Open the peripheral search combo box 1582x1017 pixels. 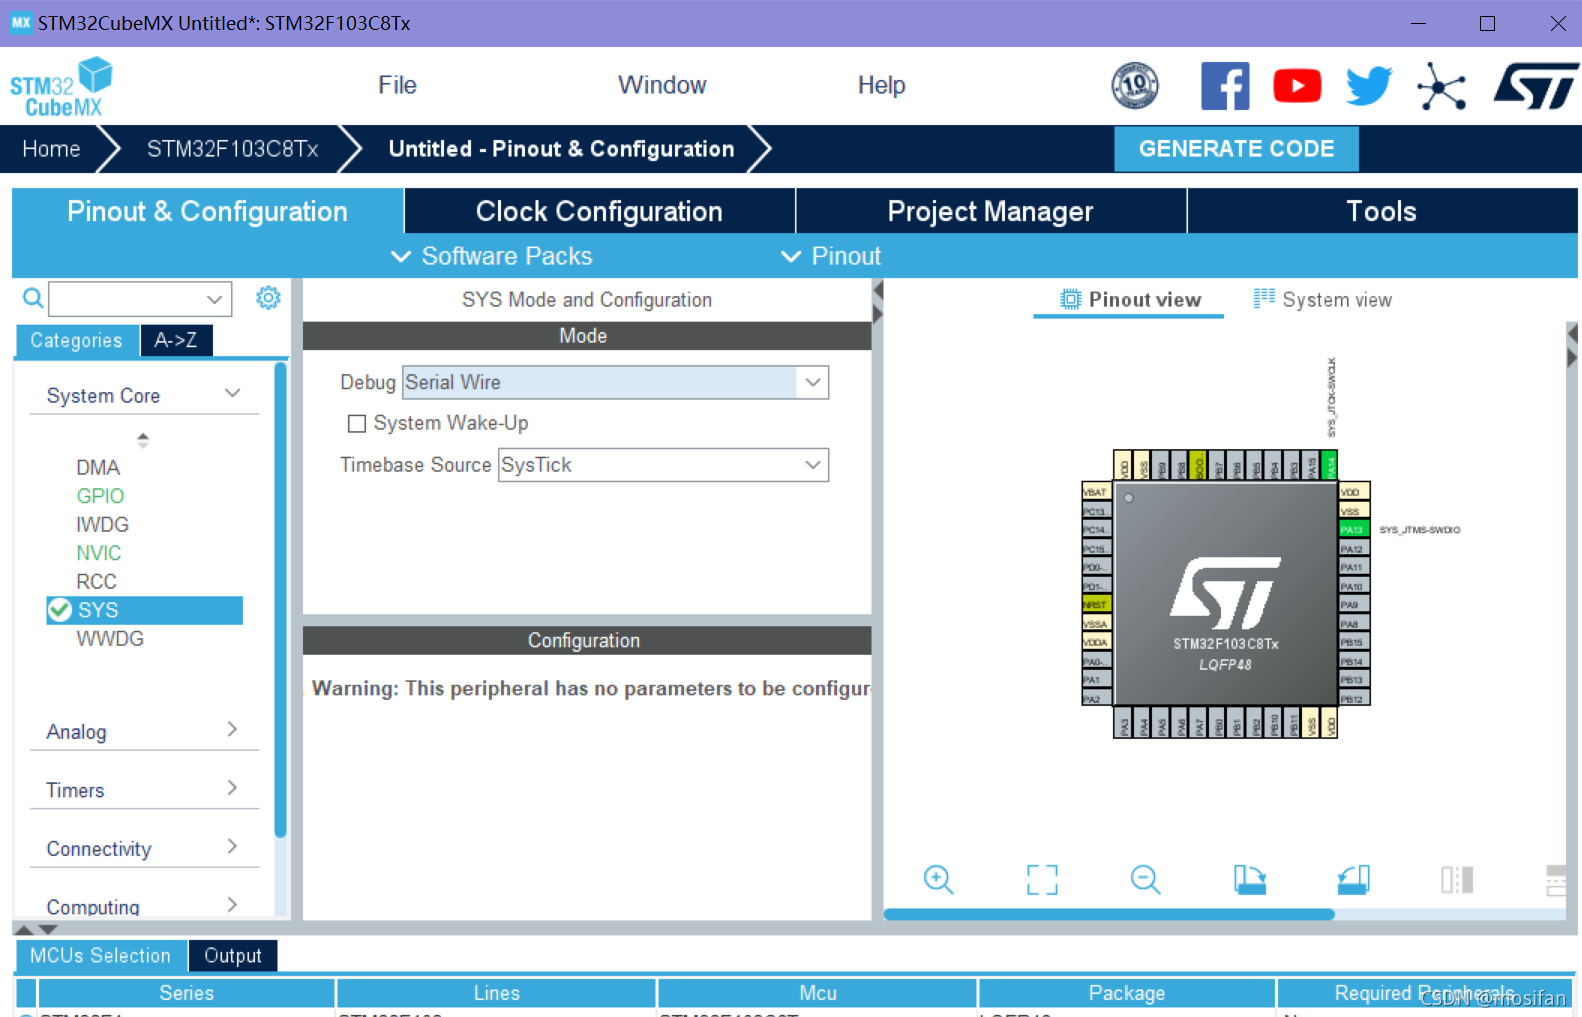point(140,298)
